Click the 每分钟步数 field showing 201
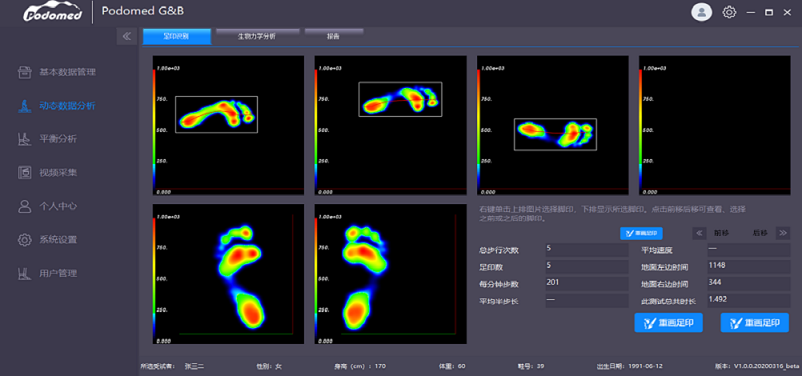The image size is (802, 376). [587, 284]
